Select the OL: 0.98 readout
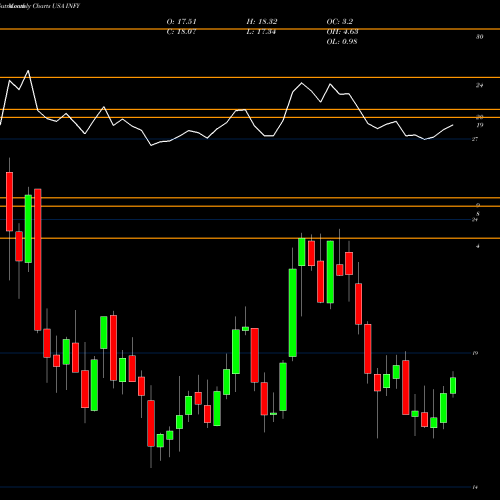This screenshot has width=500, height=500. (342, 42)
